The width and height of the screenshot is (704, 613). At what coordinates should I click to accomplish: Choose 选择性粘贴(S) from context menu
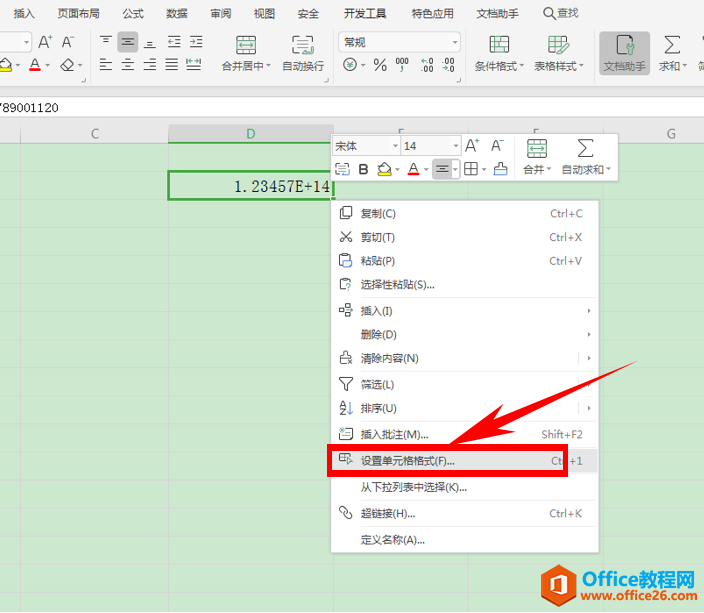pos(465,285)
